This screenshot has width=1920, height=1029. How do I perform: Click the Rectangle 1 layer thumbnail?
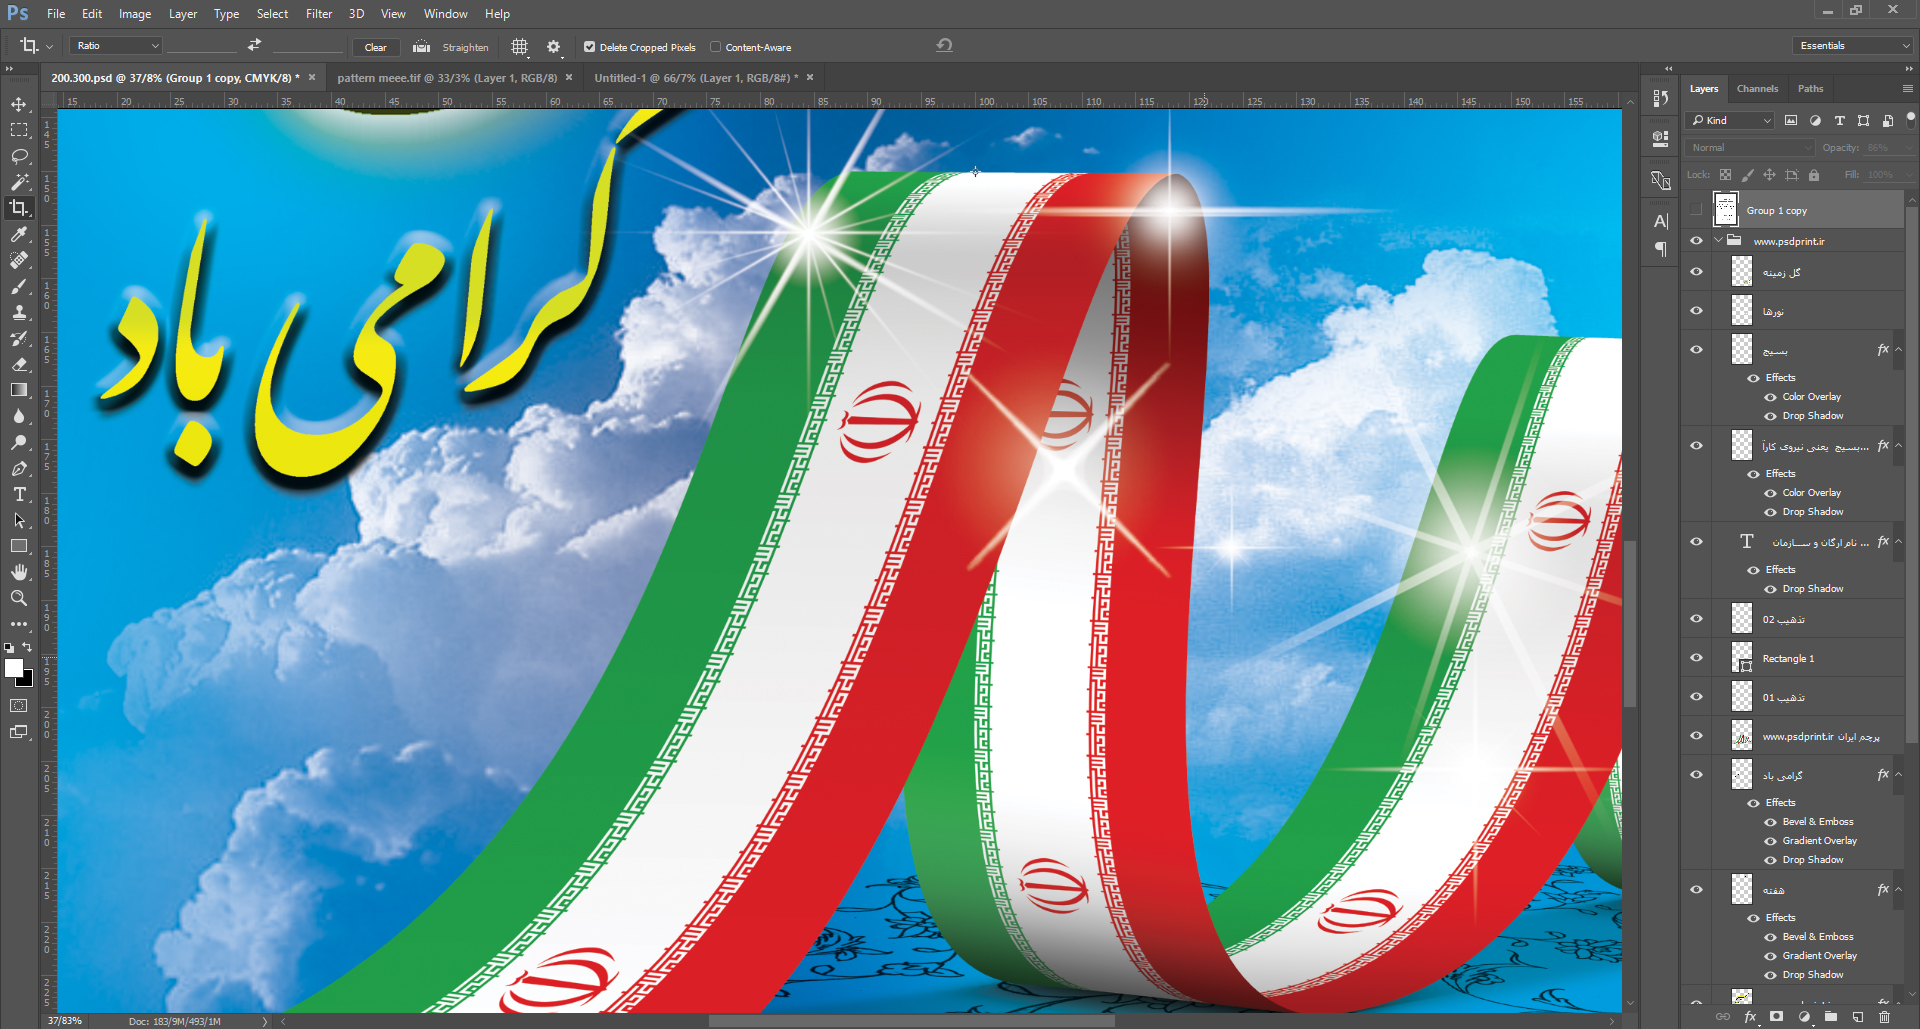(1742, 658)
